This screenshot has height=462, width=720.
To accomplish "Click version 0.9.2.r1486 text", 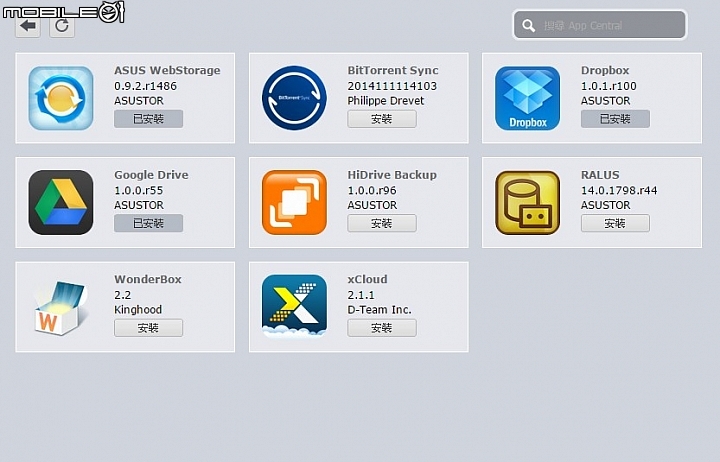I will (146, 86).
